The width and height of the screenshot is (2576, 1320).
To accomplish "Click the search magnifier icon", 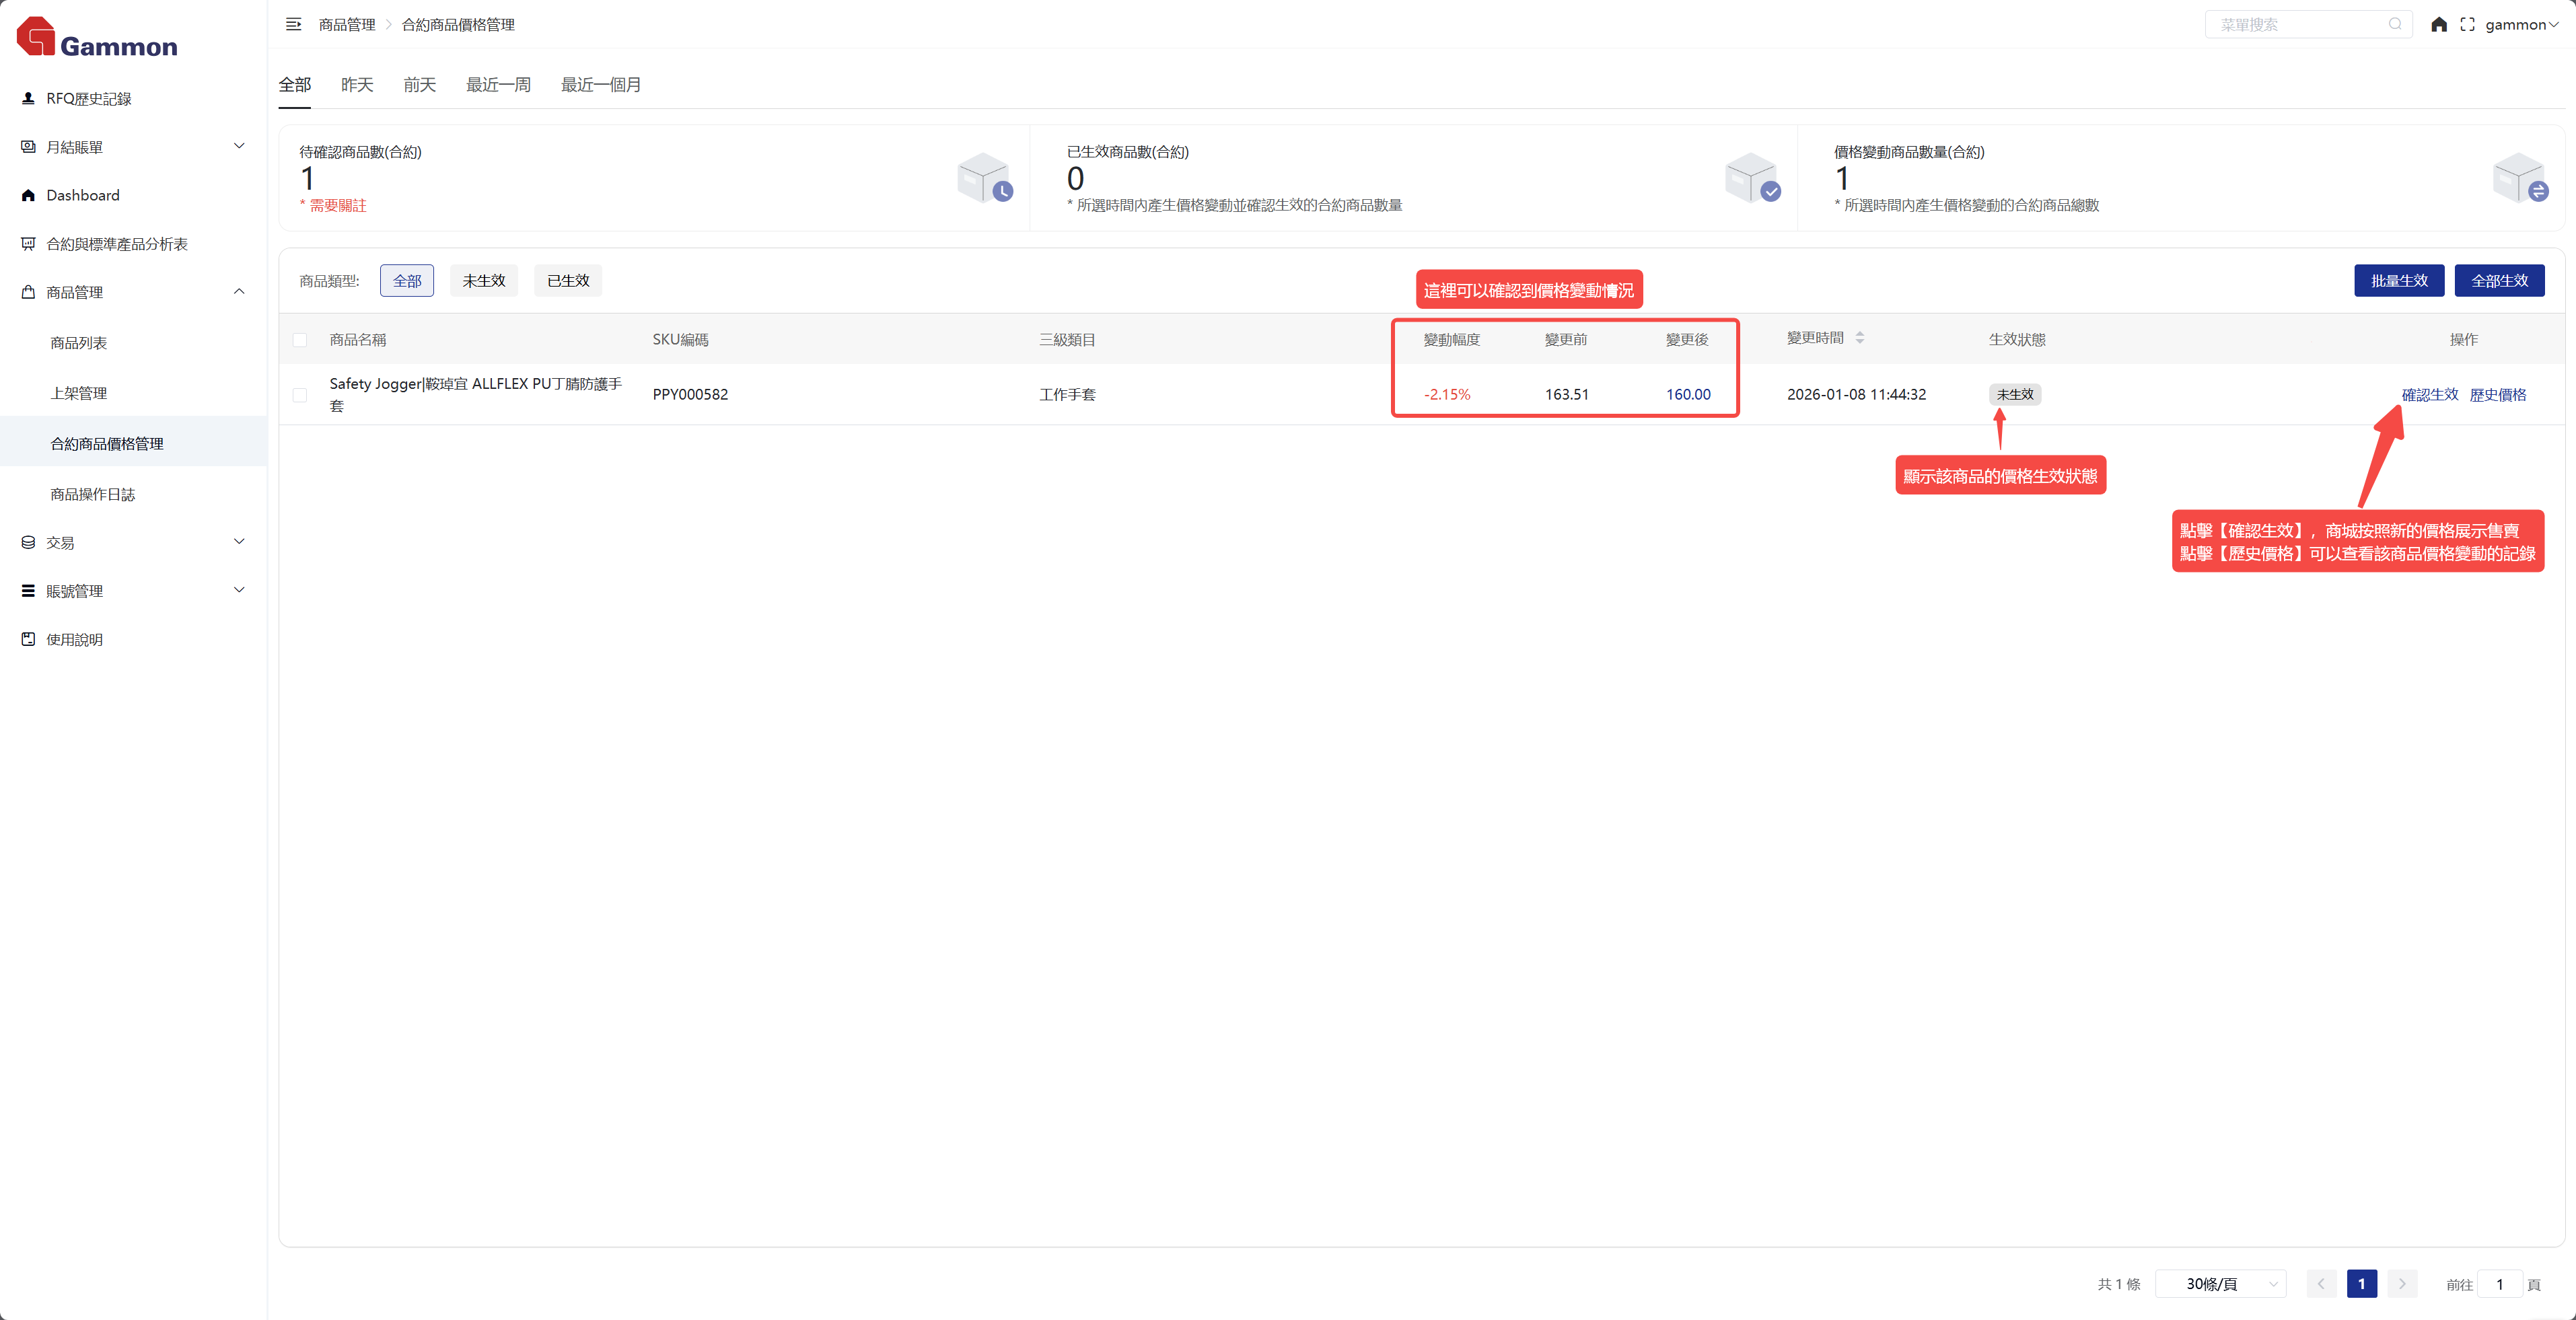I will click(x=2395, y=24).
